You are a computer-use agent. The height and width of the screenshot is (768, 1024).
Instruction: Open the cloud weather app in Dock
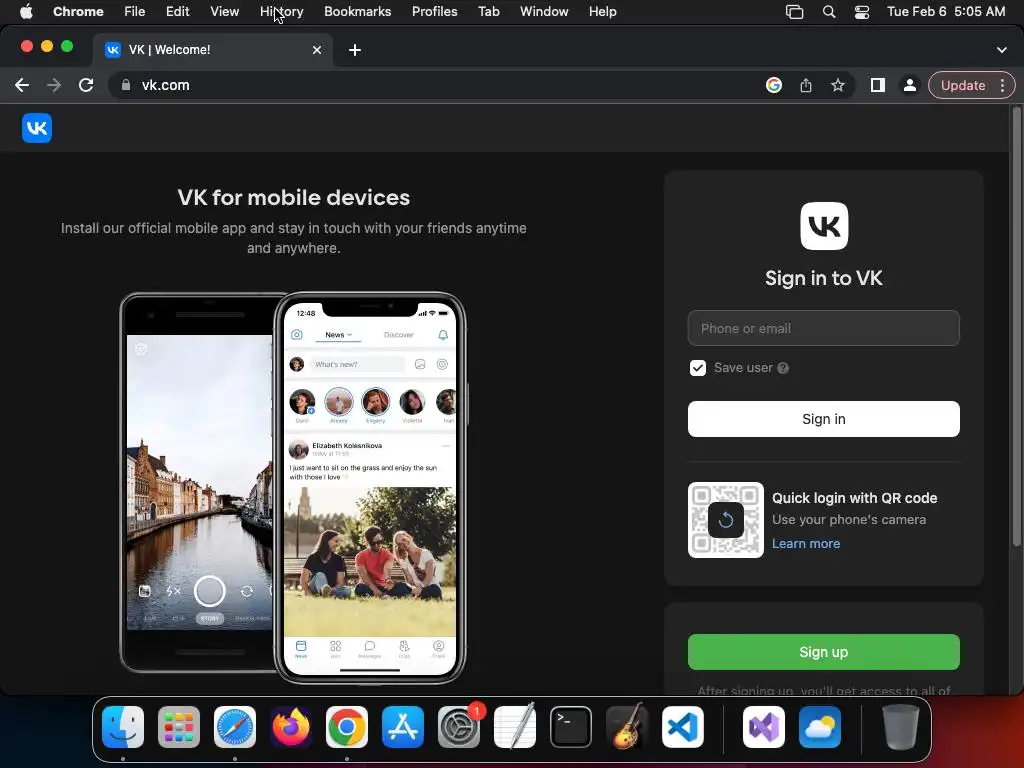820,727
